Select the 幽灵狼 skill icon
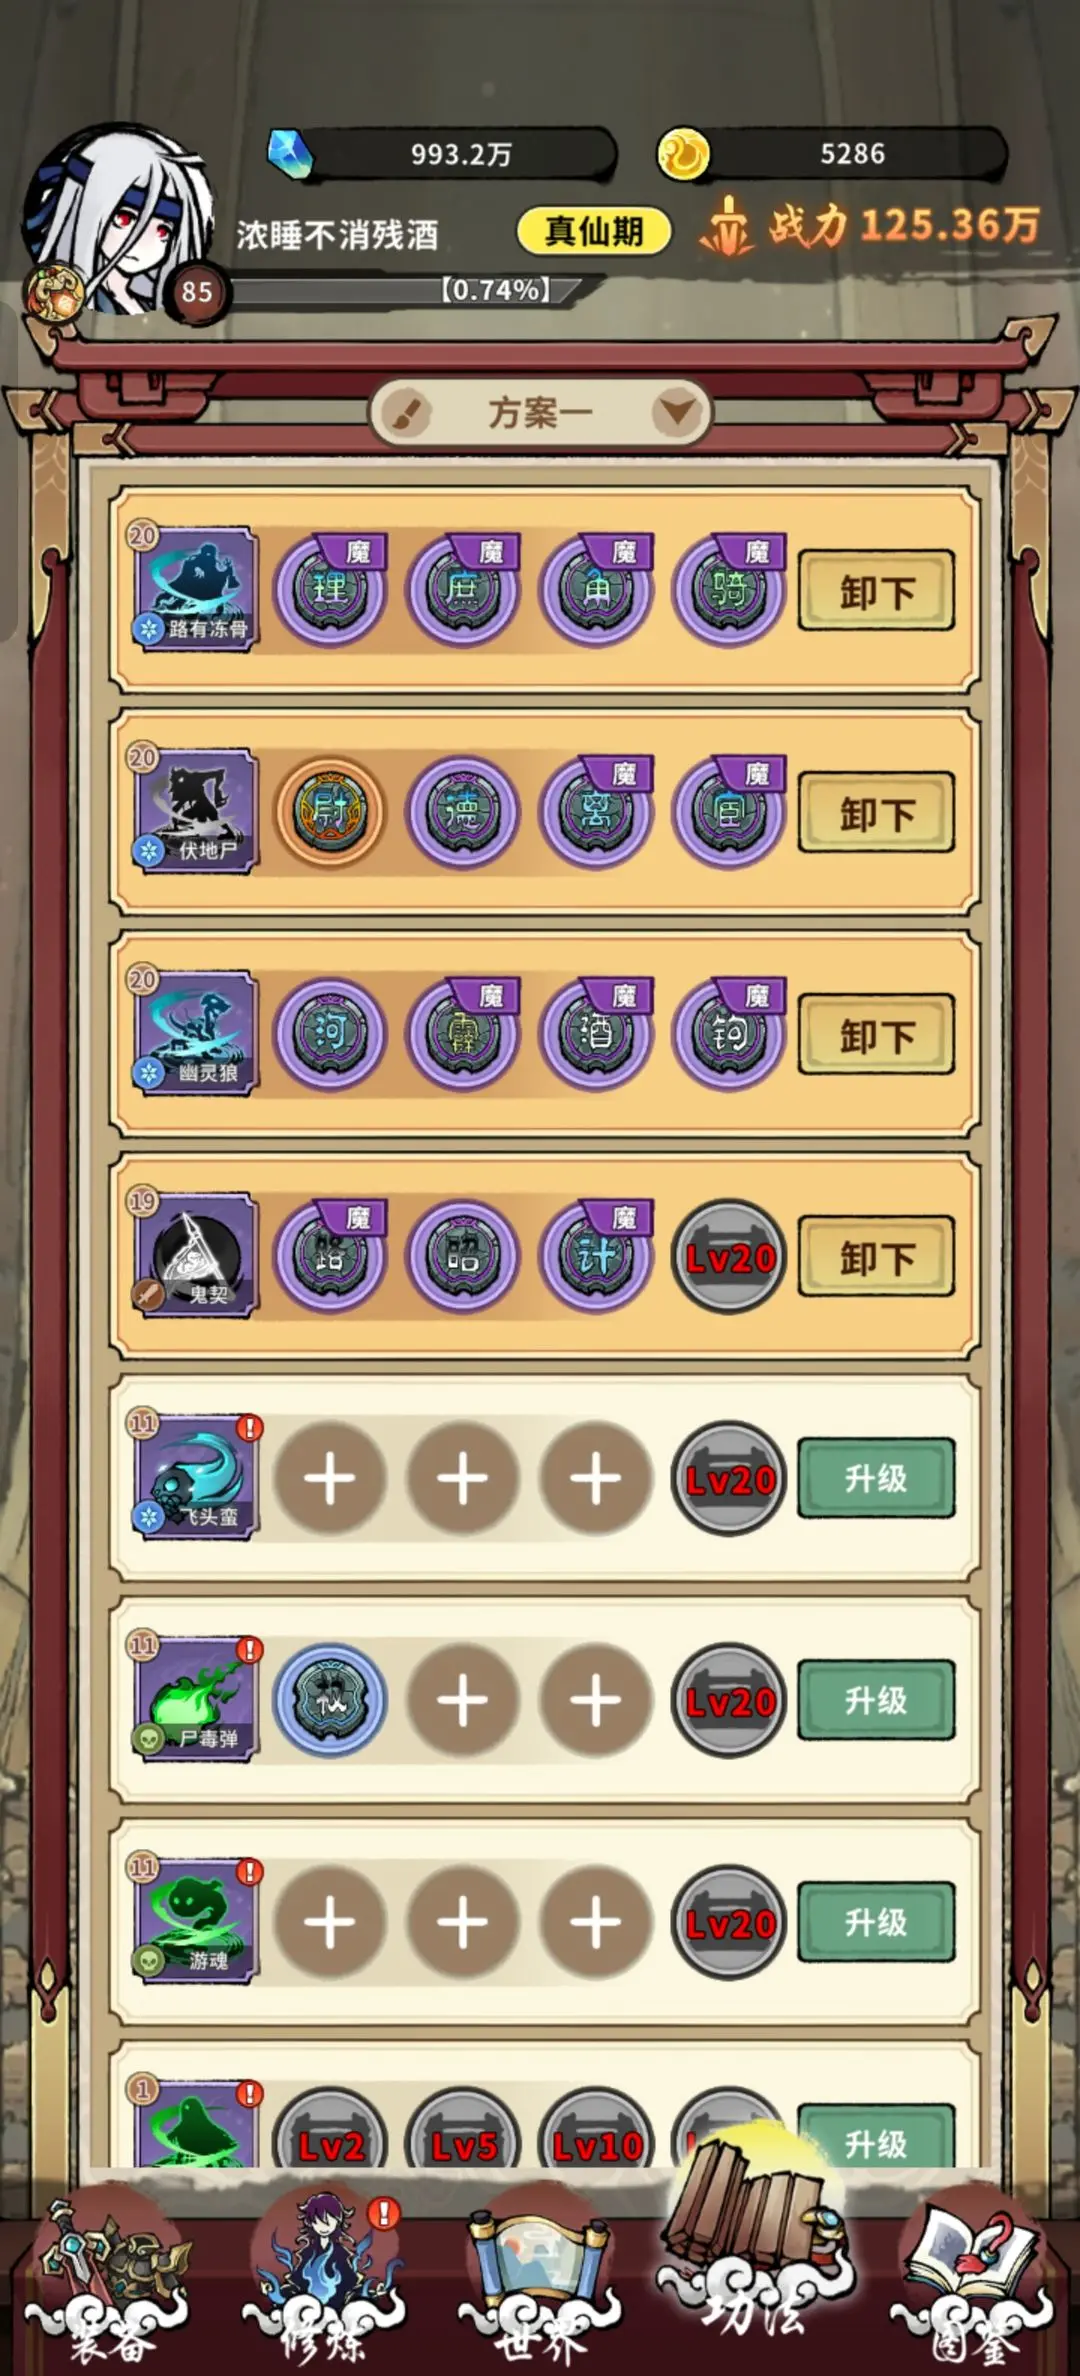1080x2376 pixels. coord(194,1034)
